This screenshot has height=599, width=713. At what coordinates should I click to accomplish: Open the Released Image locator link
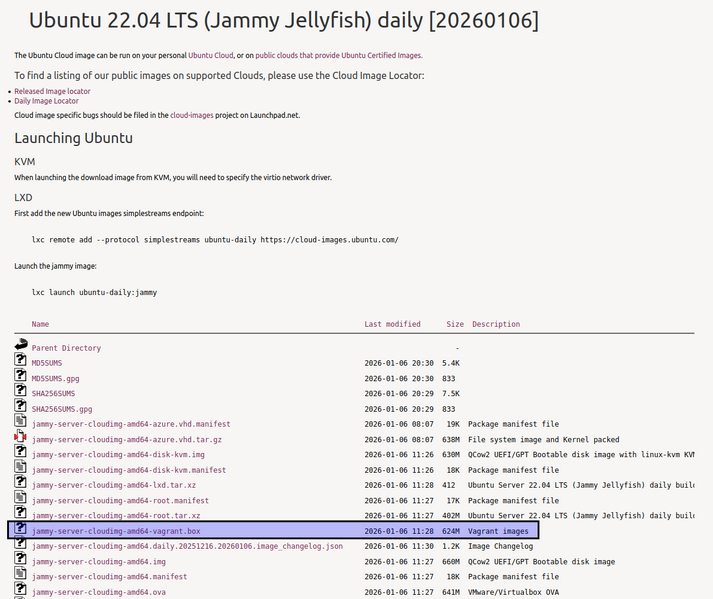(52, 91)
